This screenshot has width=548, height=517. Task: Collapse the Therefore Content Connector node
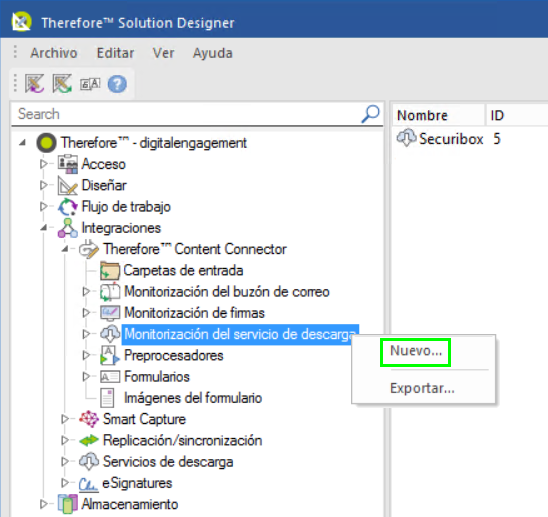click(65, 249)
